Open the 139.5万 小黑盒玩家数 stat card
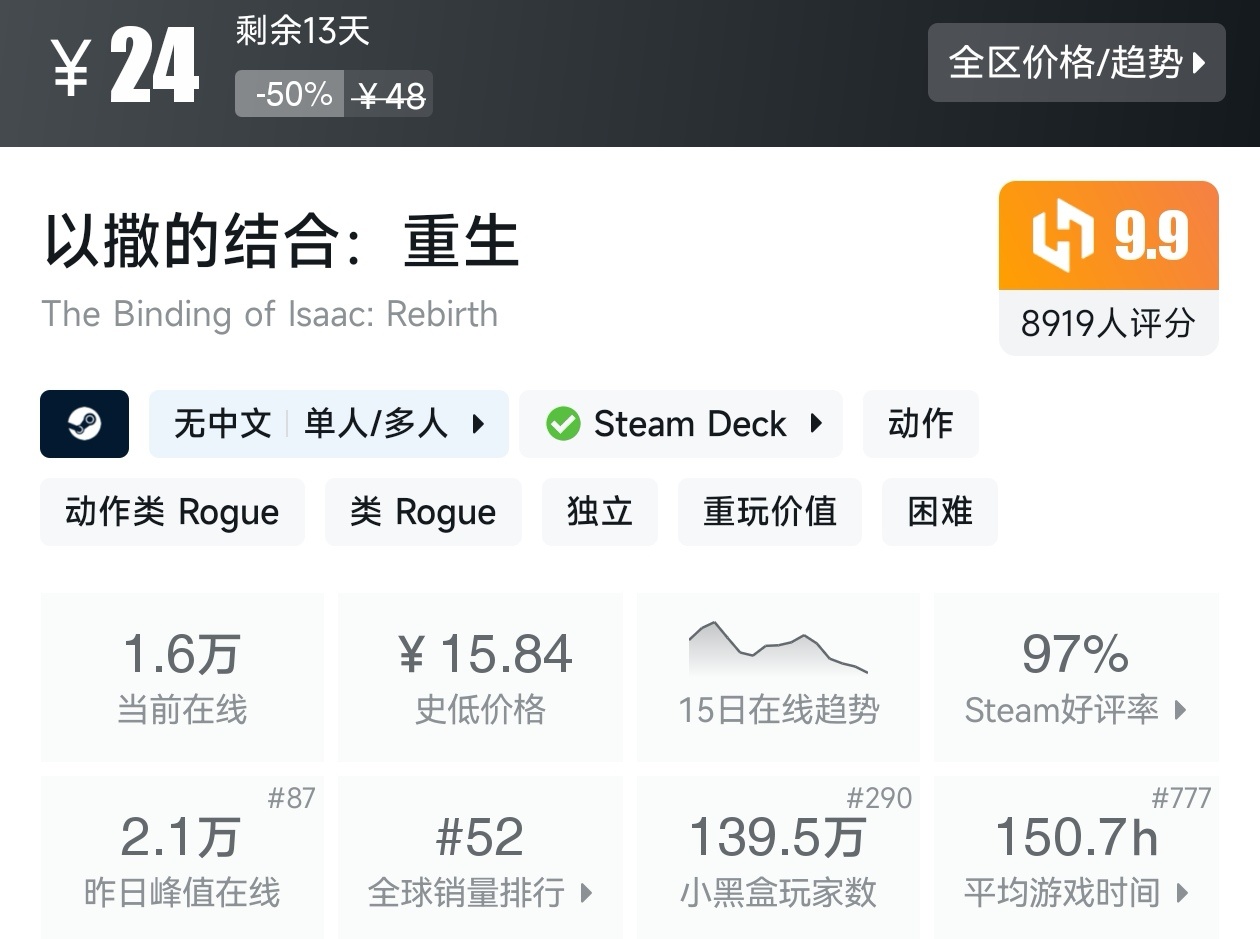 pyautogui.click(x=778, y=859)
